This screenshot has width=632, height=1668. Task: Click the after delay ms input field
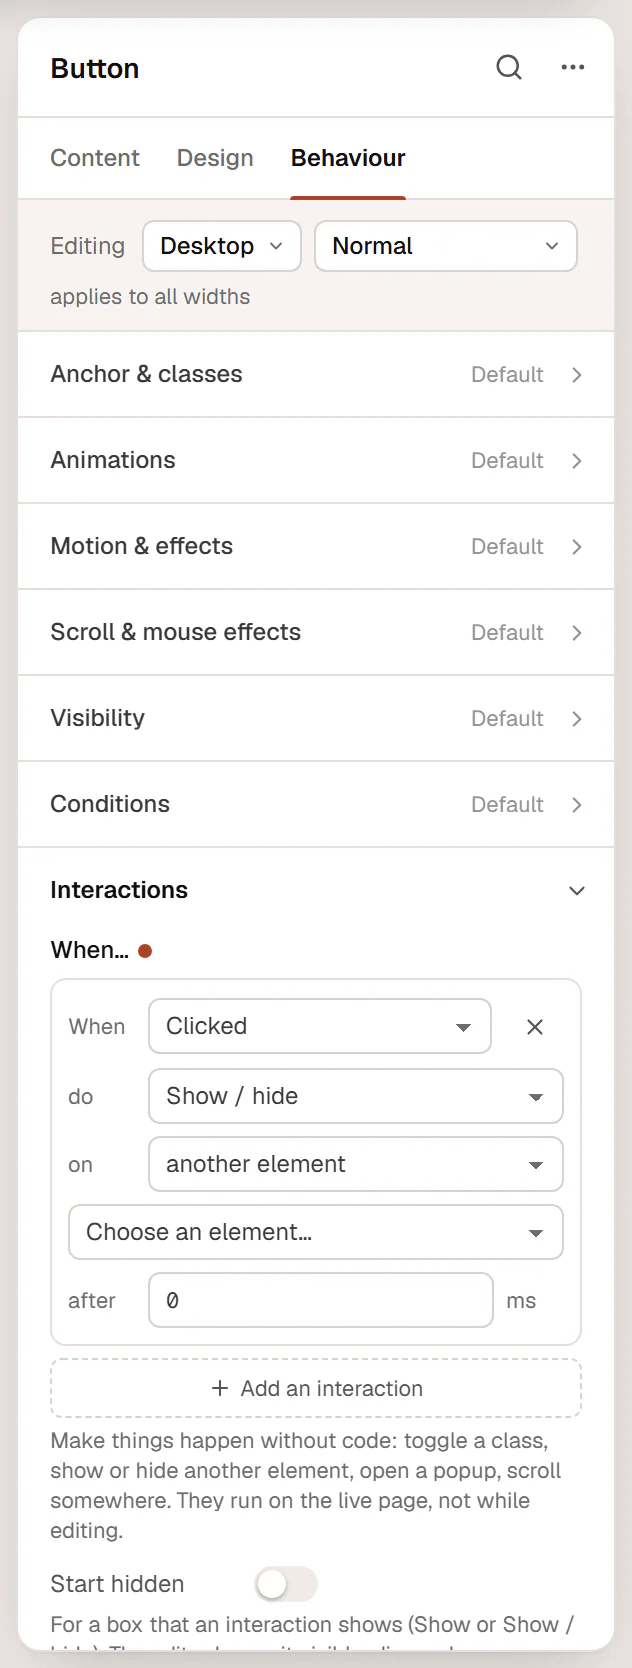click(321, 1300)
